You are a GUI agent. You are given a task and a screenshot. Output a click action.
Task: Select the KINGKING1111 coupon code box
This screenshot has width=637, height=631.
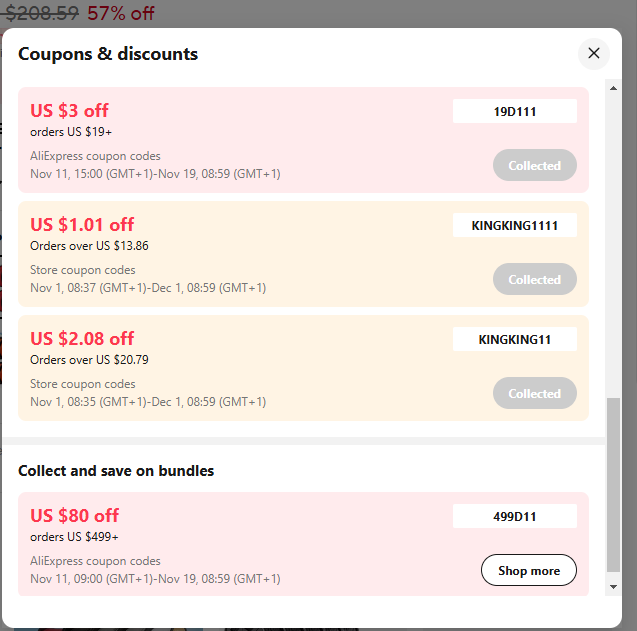515,225
